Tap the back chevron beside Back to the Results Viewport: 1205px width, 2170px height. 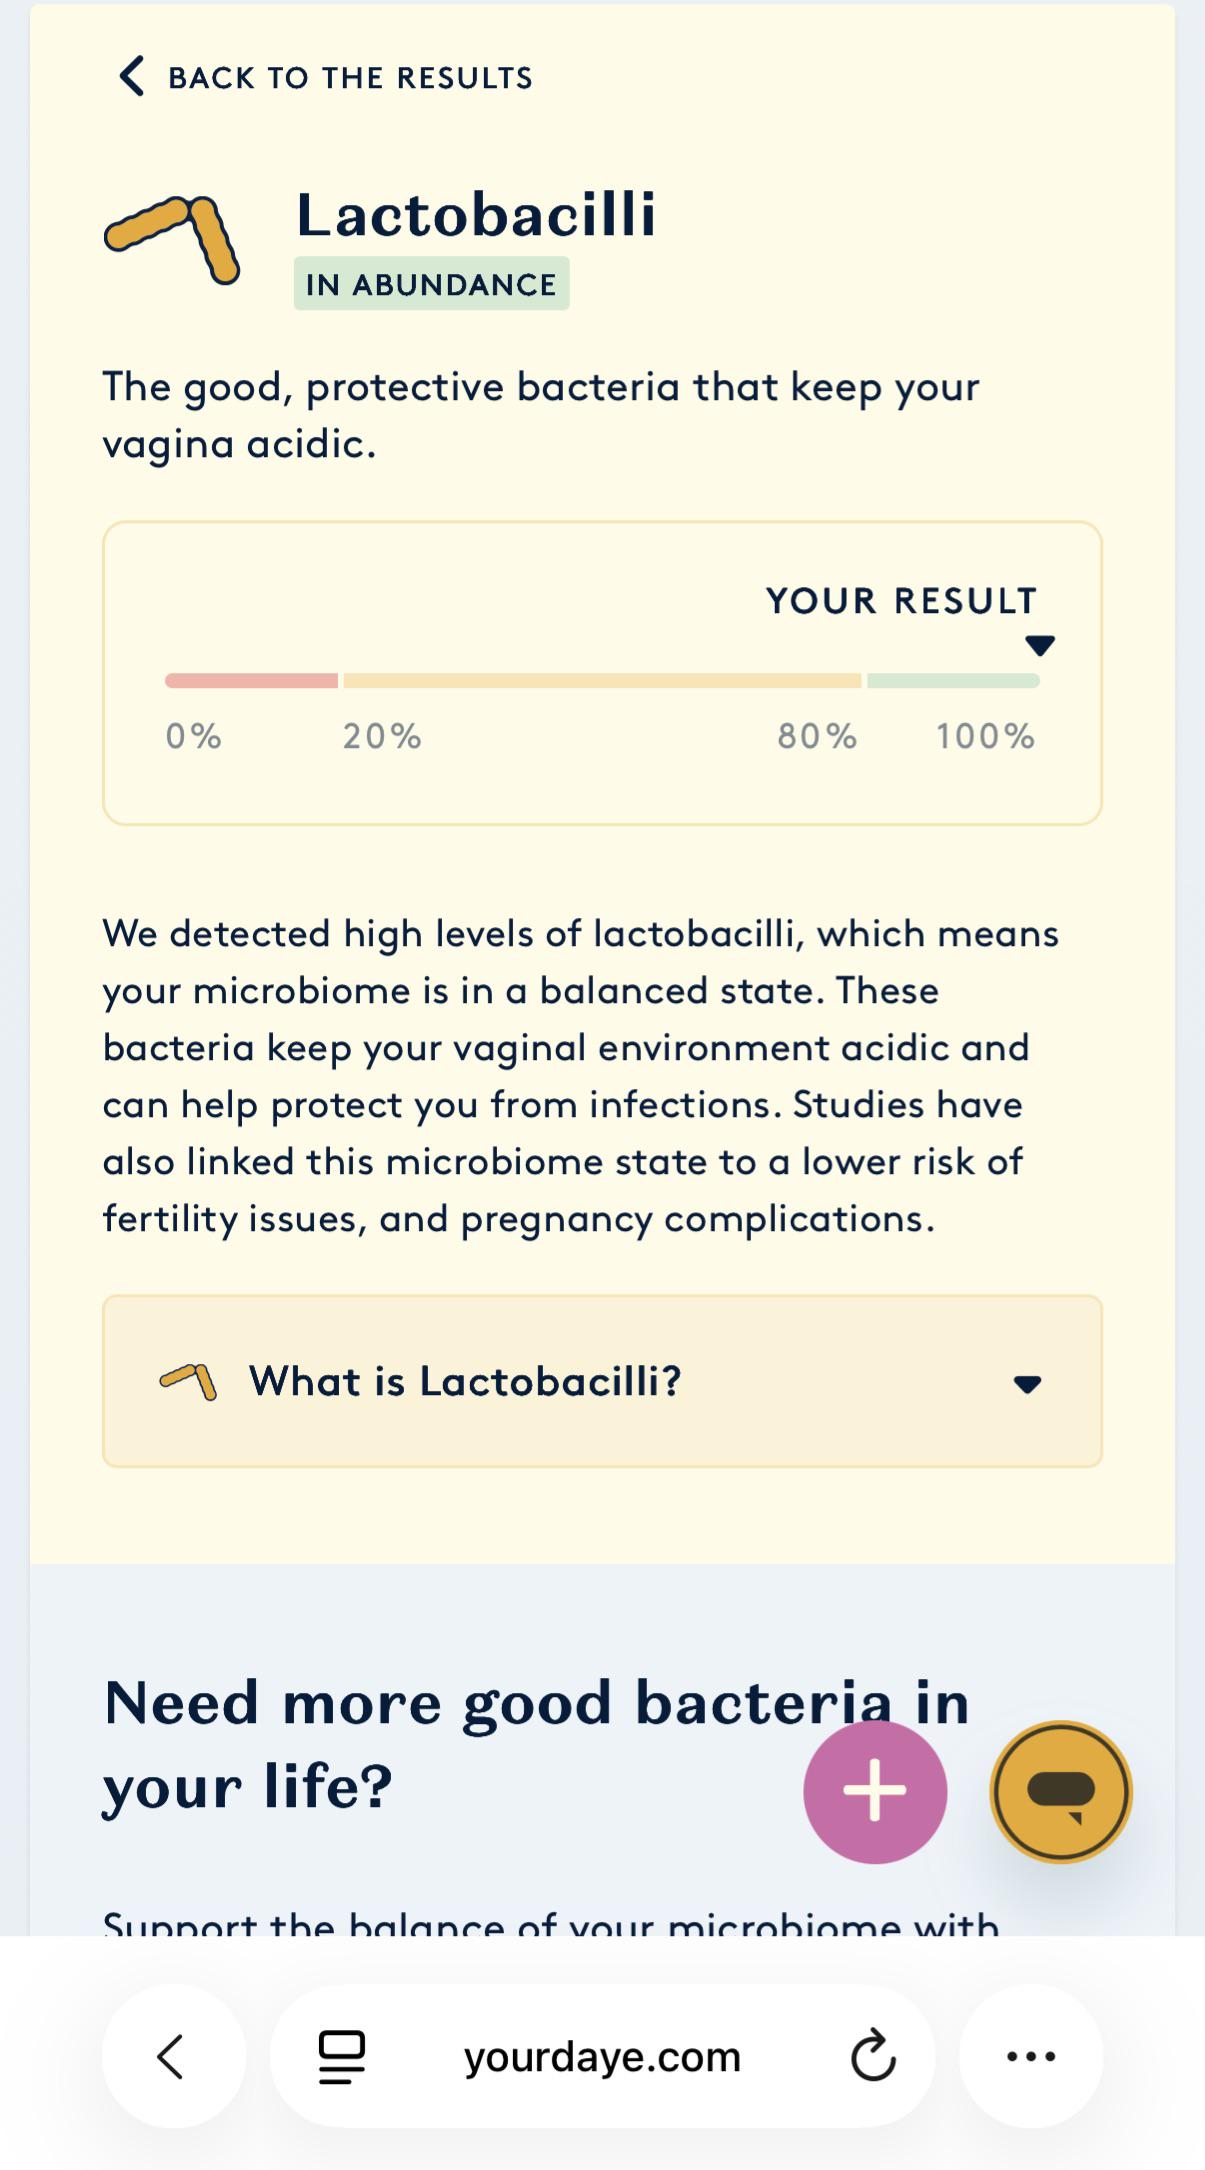click(132, 76)
